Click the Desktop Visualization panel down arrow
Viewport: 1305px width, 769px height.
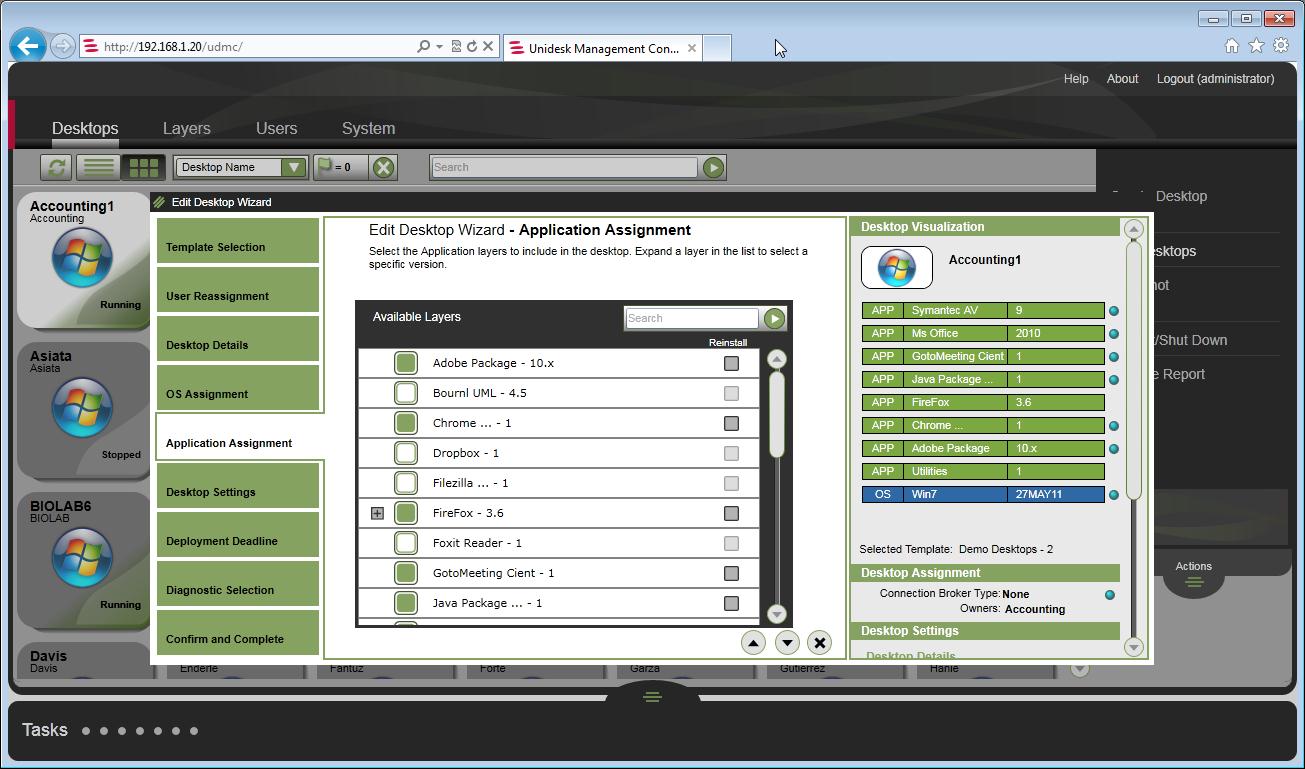point(1133,647)
